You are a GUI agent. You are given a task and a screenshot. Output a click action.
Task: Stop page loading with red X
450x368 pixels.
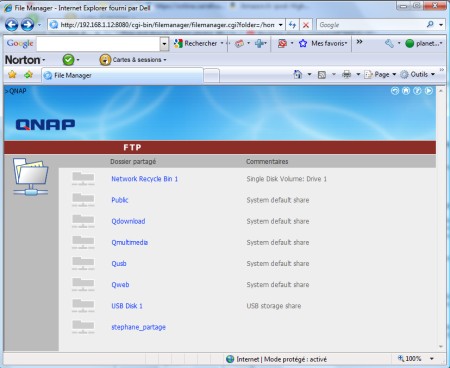306,25
